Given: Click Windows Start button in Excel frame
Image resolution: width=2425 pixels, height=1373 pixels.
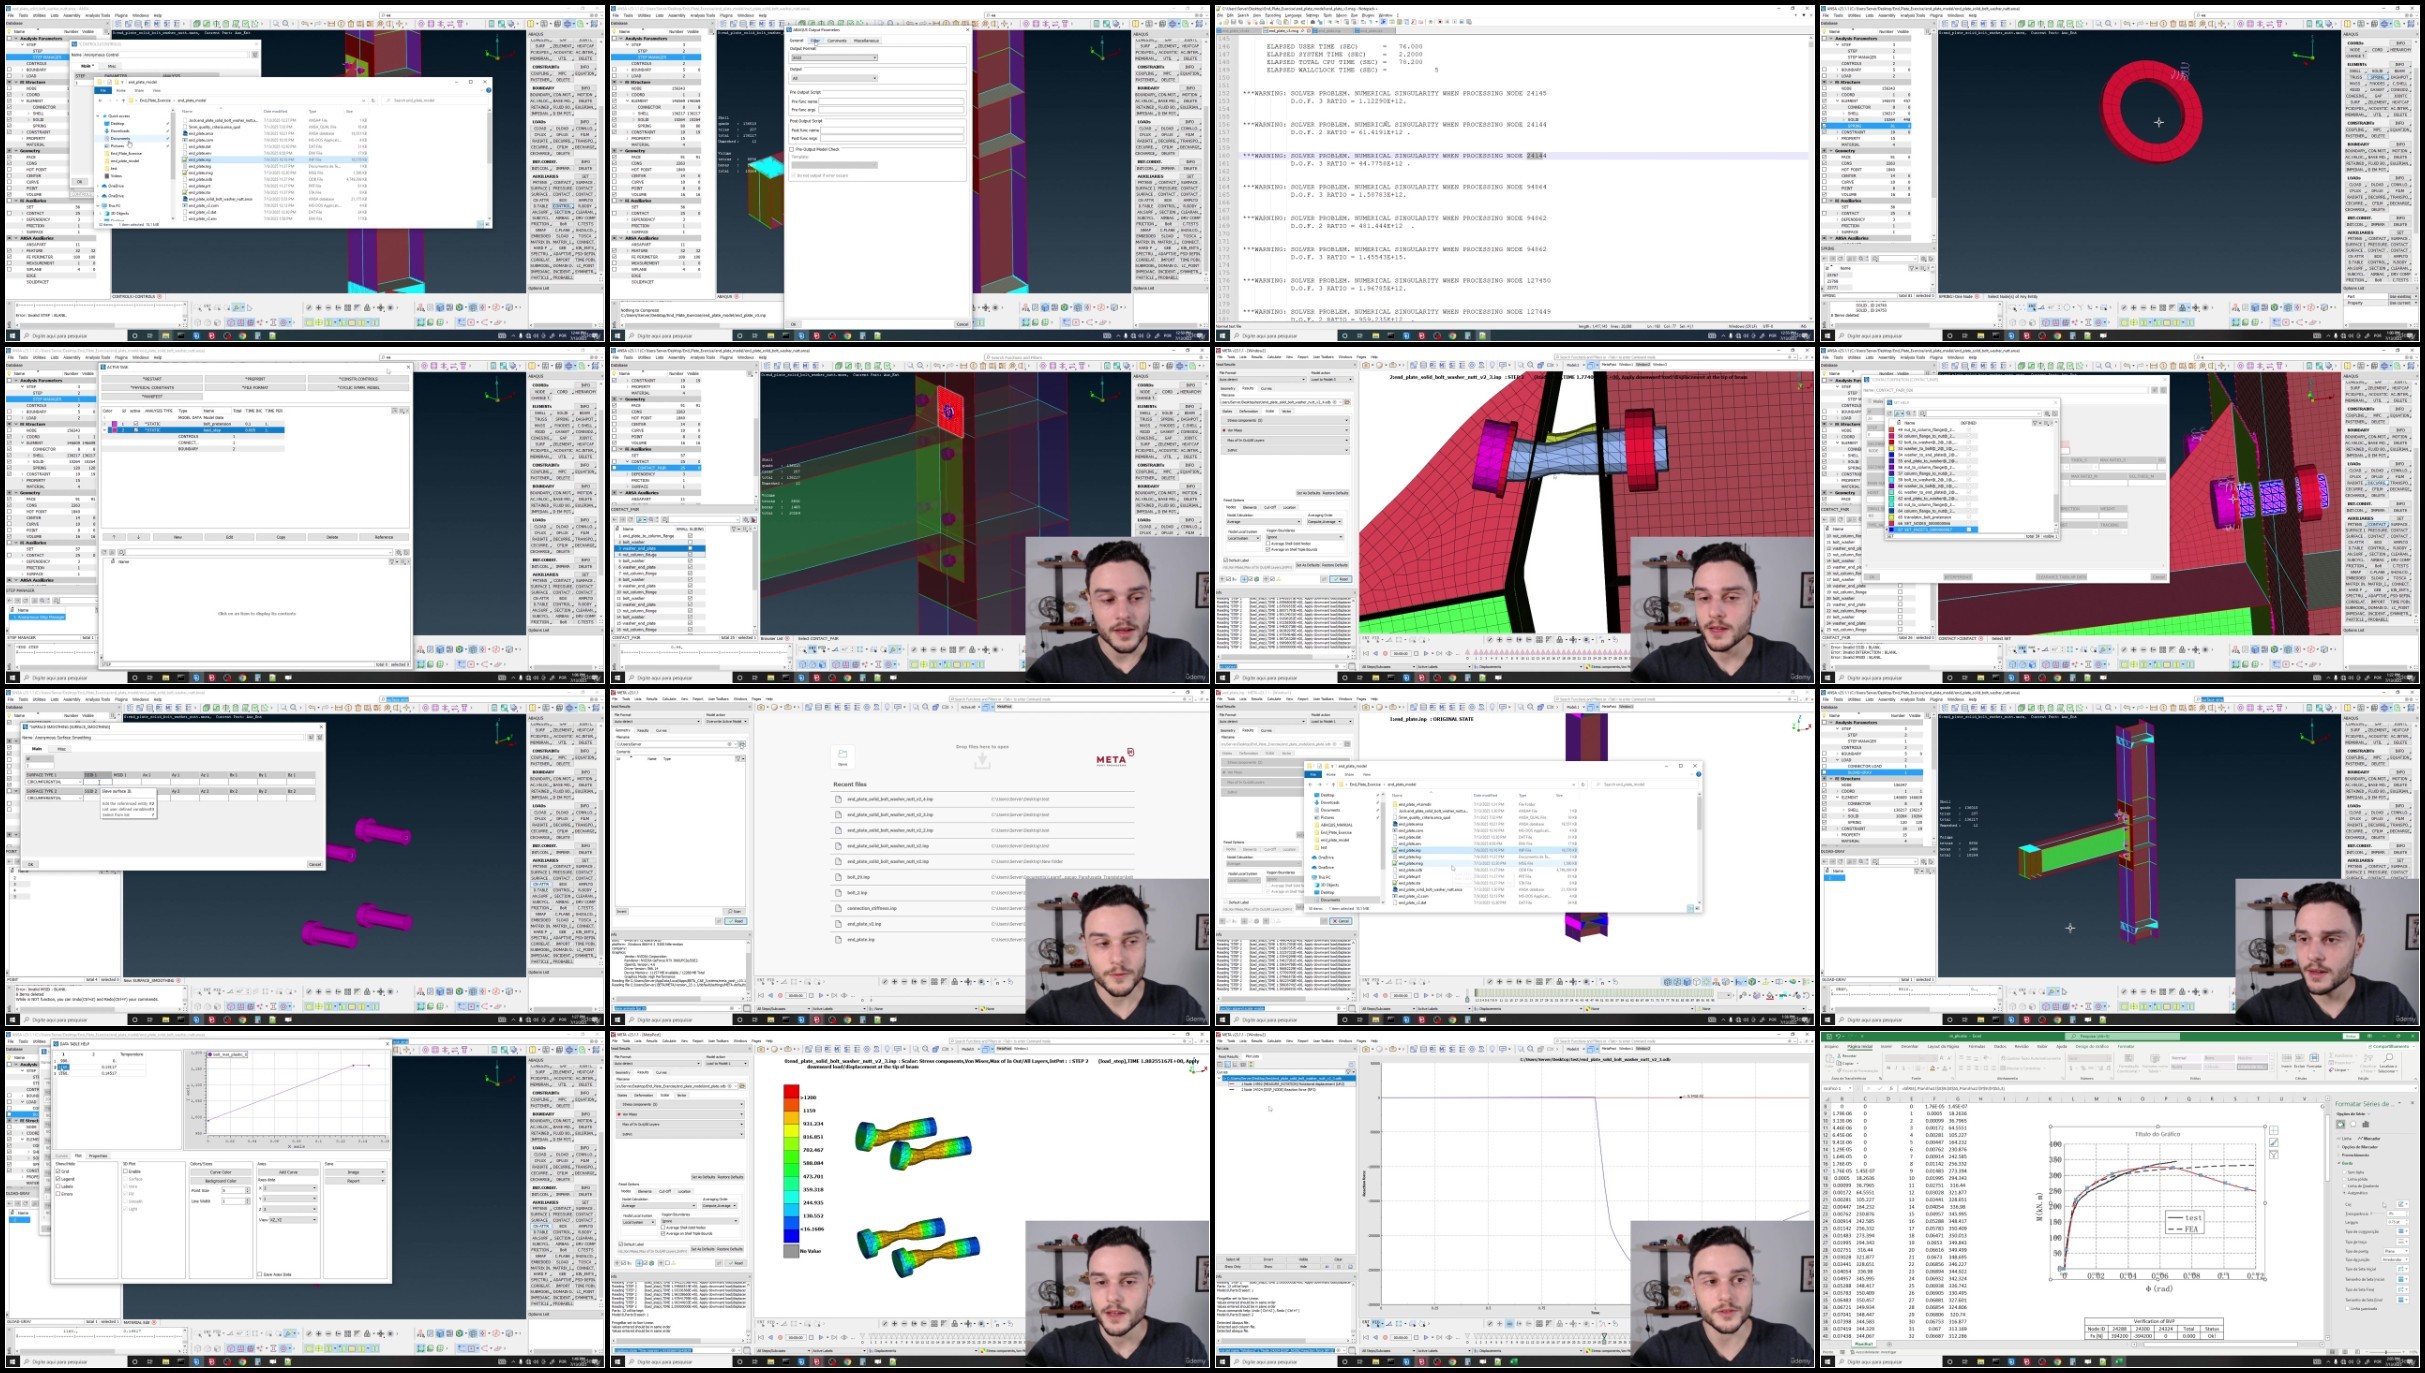Looking at the screenshot, I should (x=1827, y=1362).
